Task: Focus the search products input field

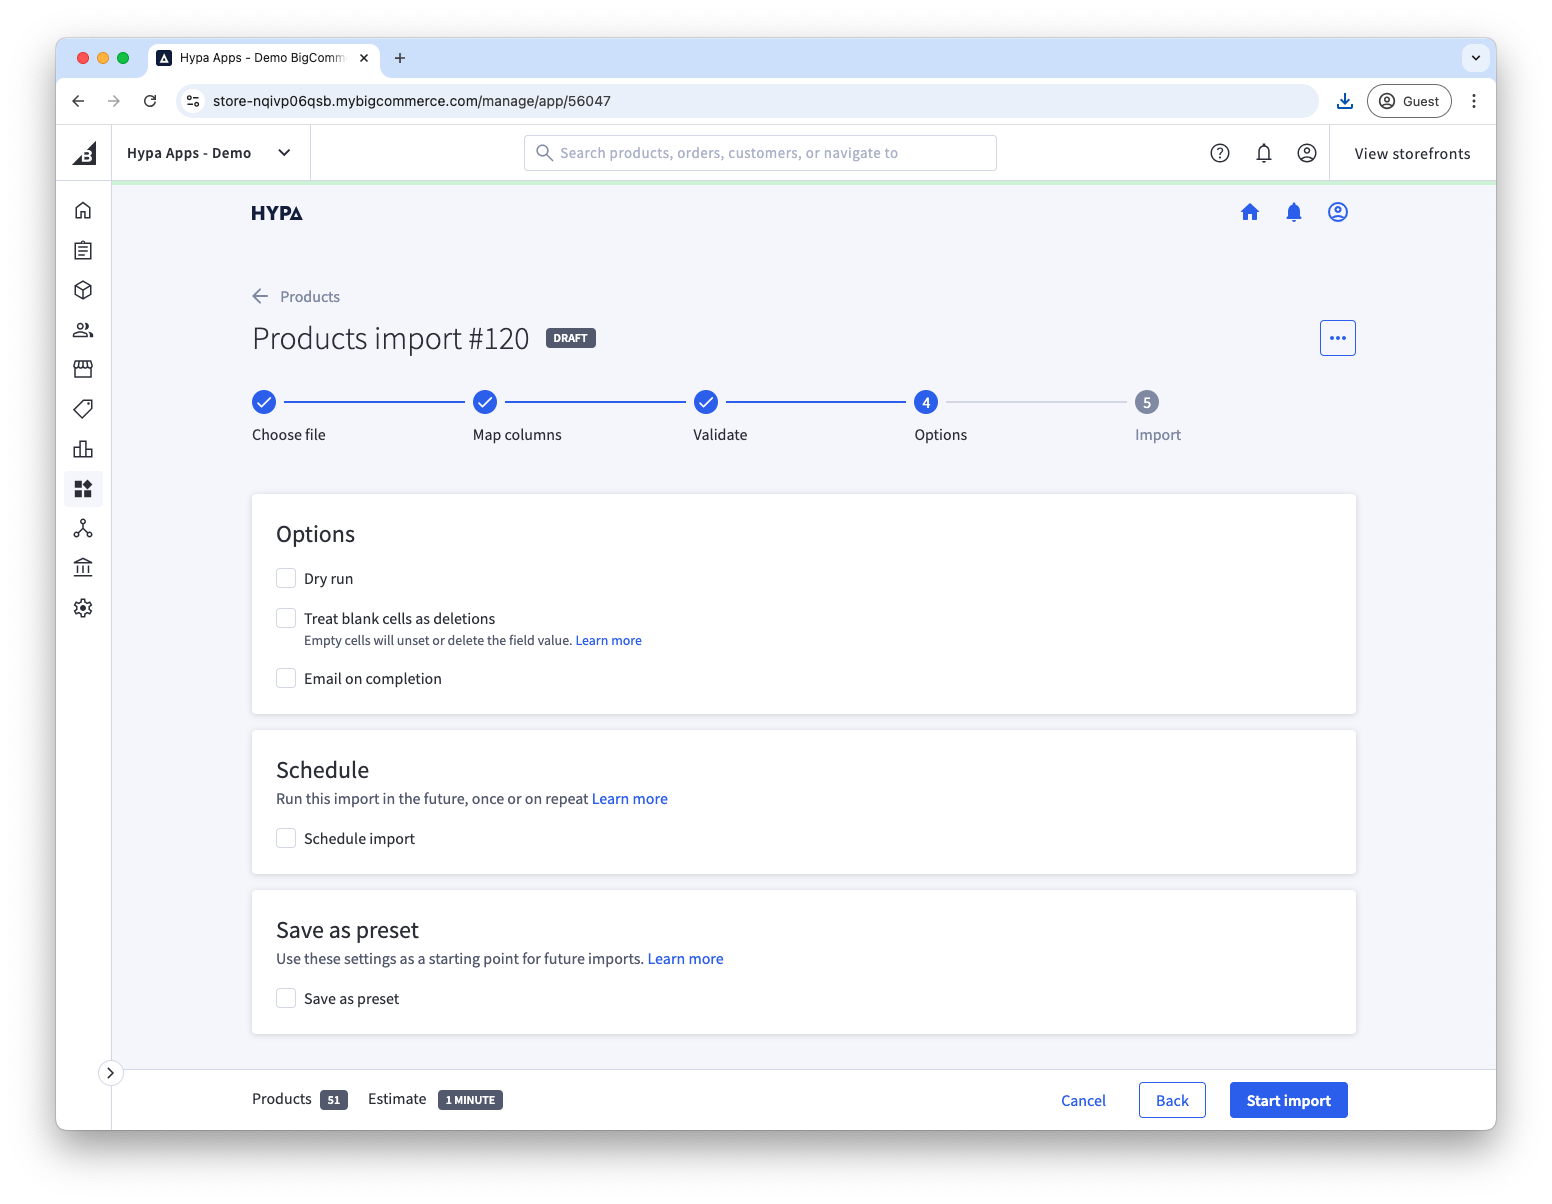Action: pos(760,153)
